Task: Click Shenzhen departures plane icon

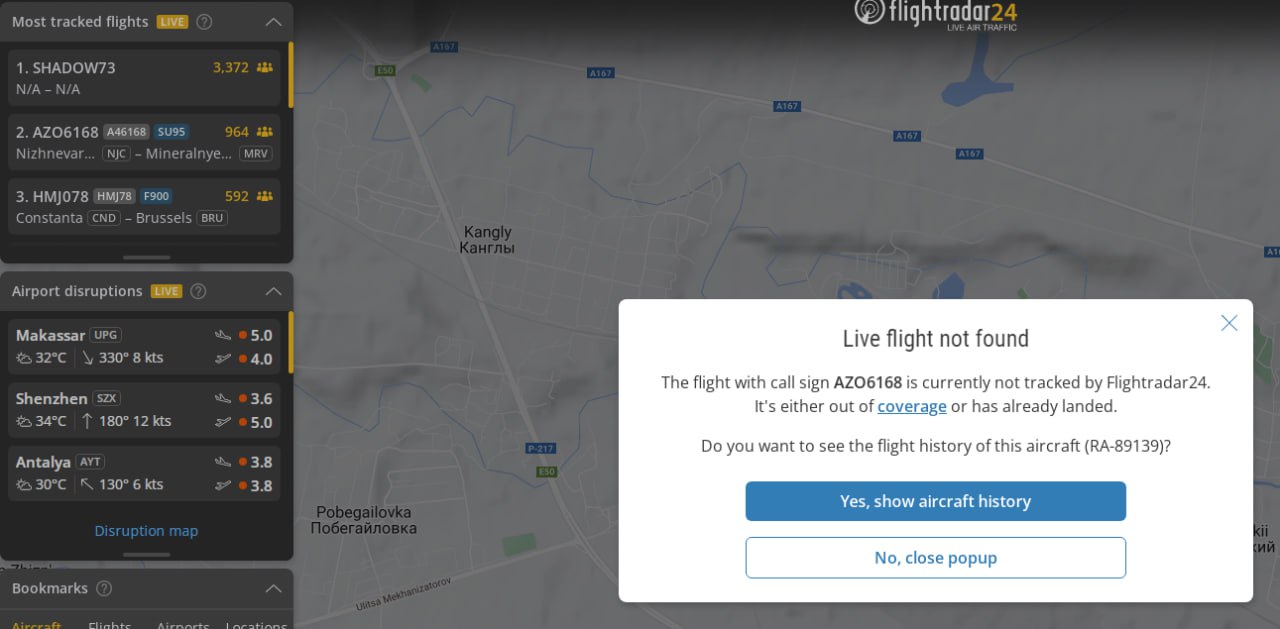Action: [223, 422]
